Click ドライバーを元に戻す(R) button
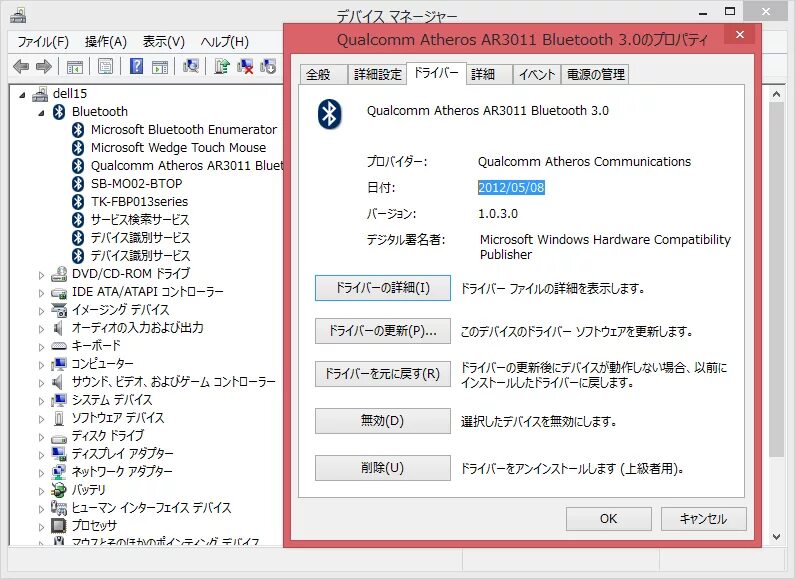Viewport: 795px width, 579px height. click(383, 374)
